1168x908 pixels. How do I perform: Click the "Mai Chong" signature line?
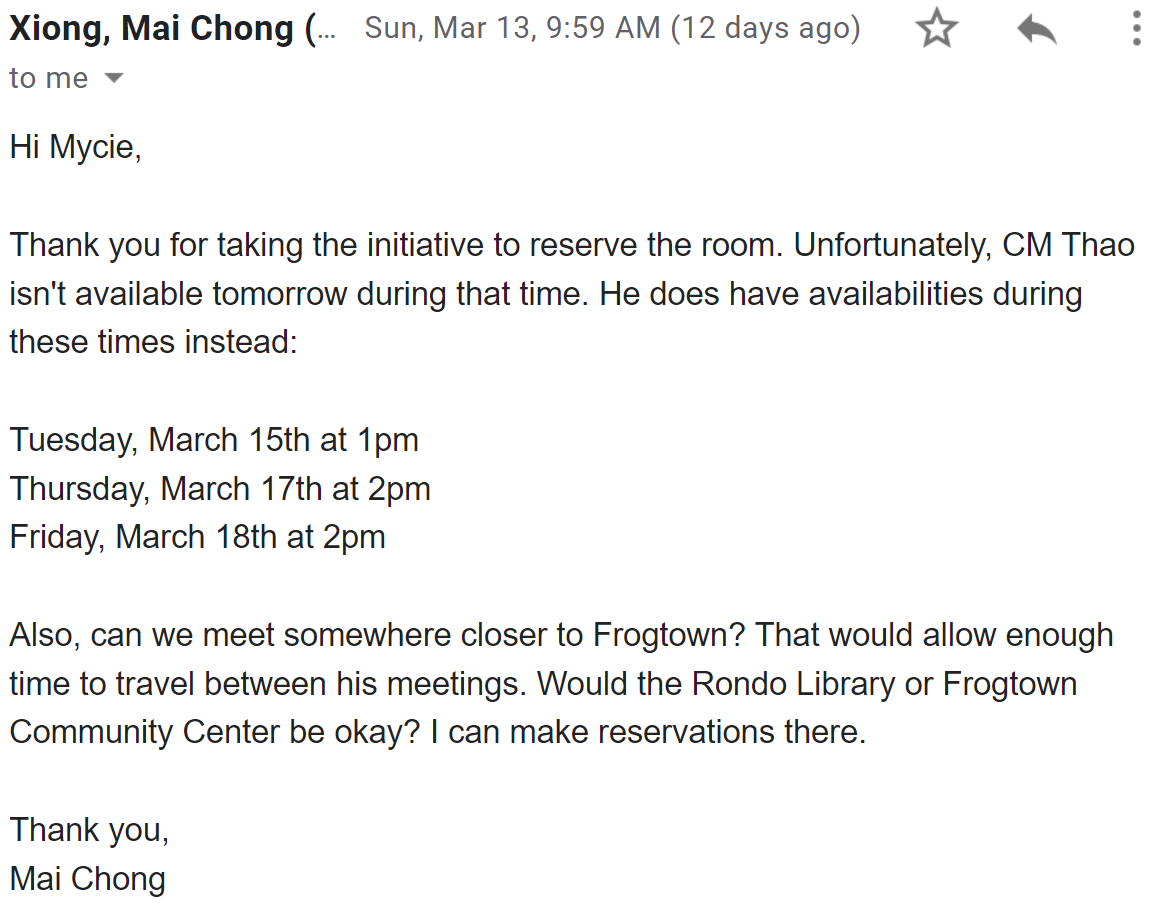[x=87, y=879]
